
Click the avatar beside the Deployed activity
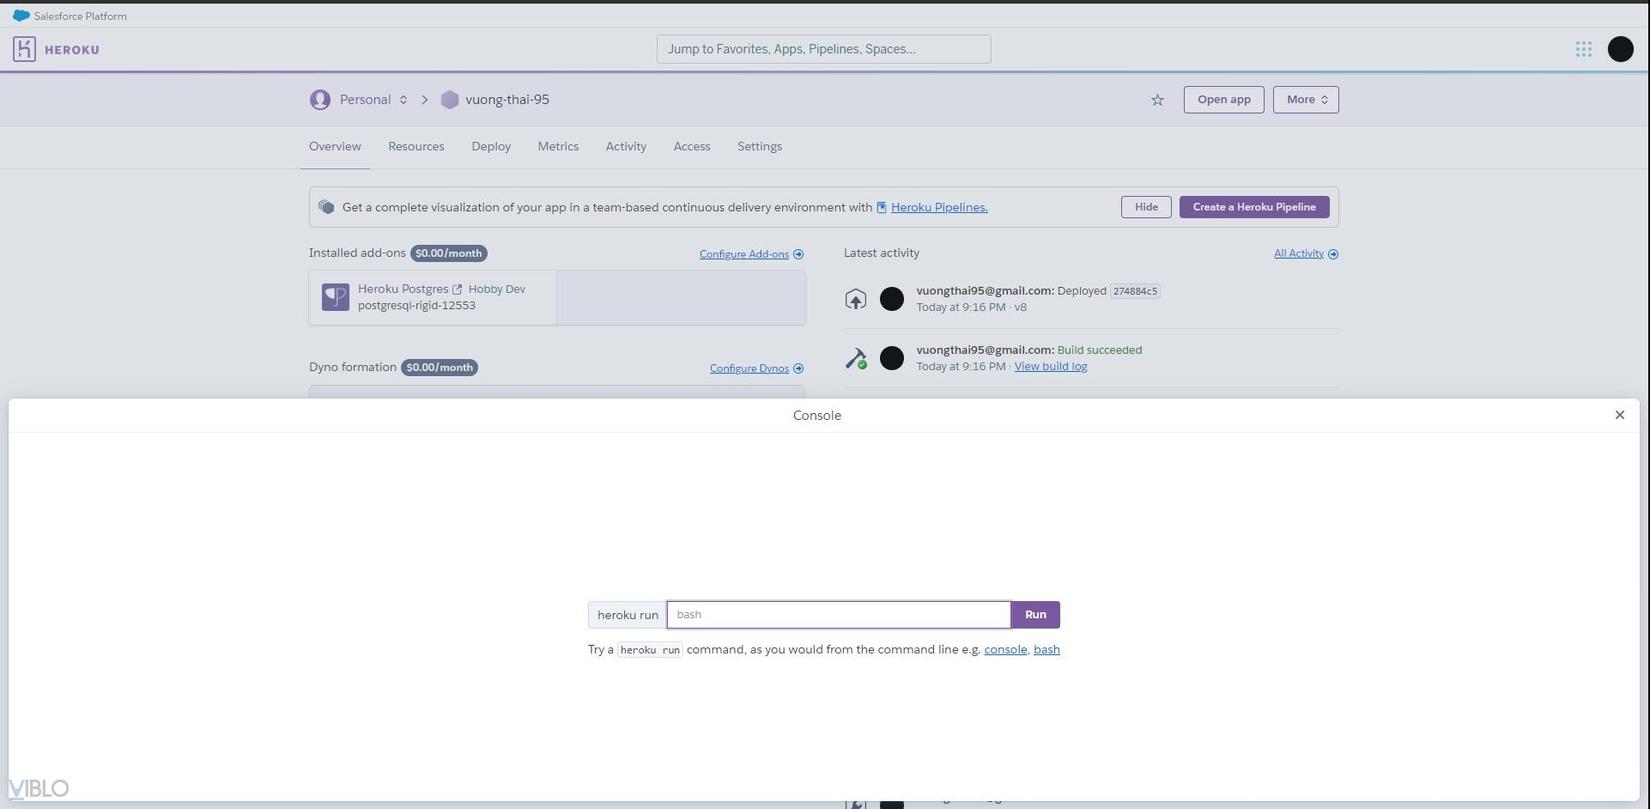click(891, 299)
